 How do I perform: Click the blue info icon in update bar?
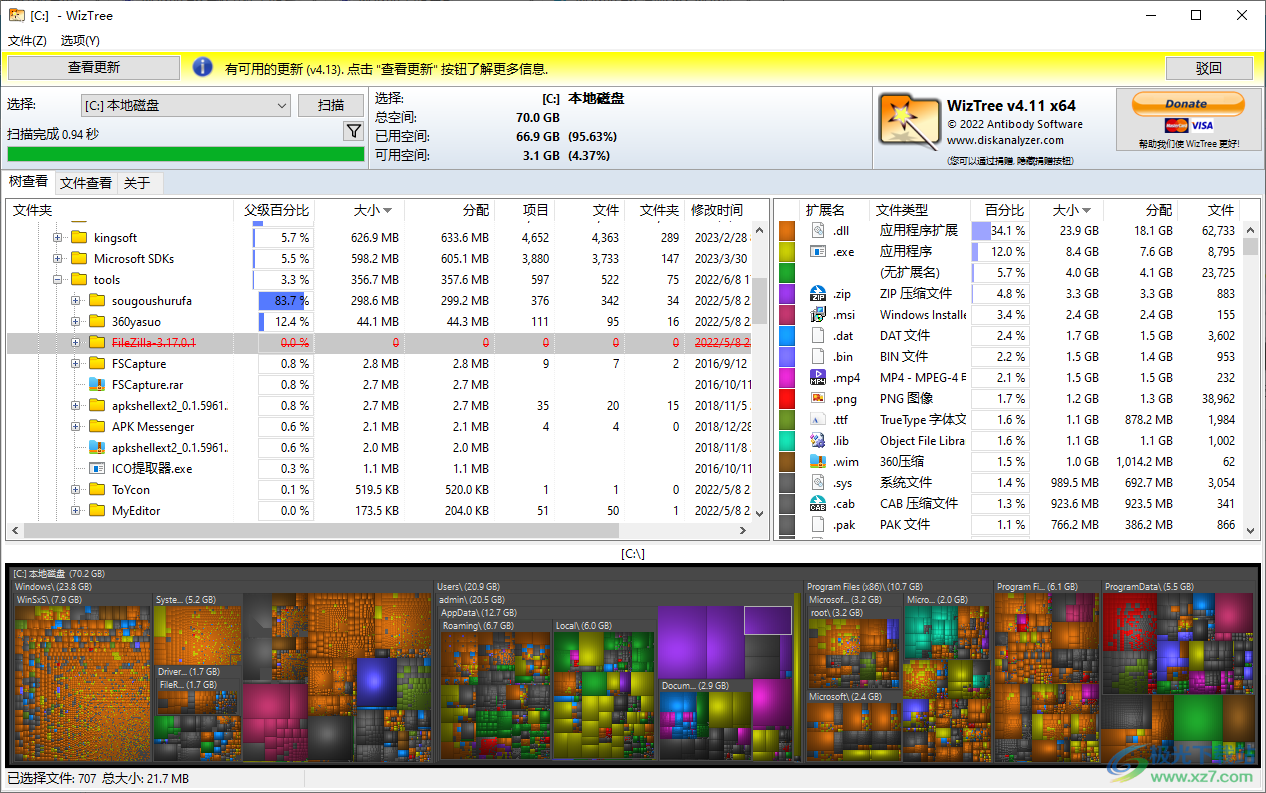click(202, 67)
